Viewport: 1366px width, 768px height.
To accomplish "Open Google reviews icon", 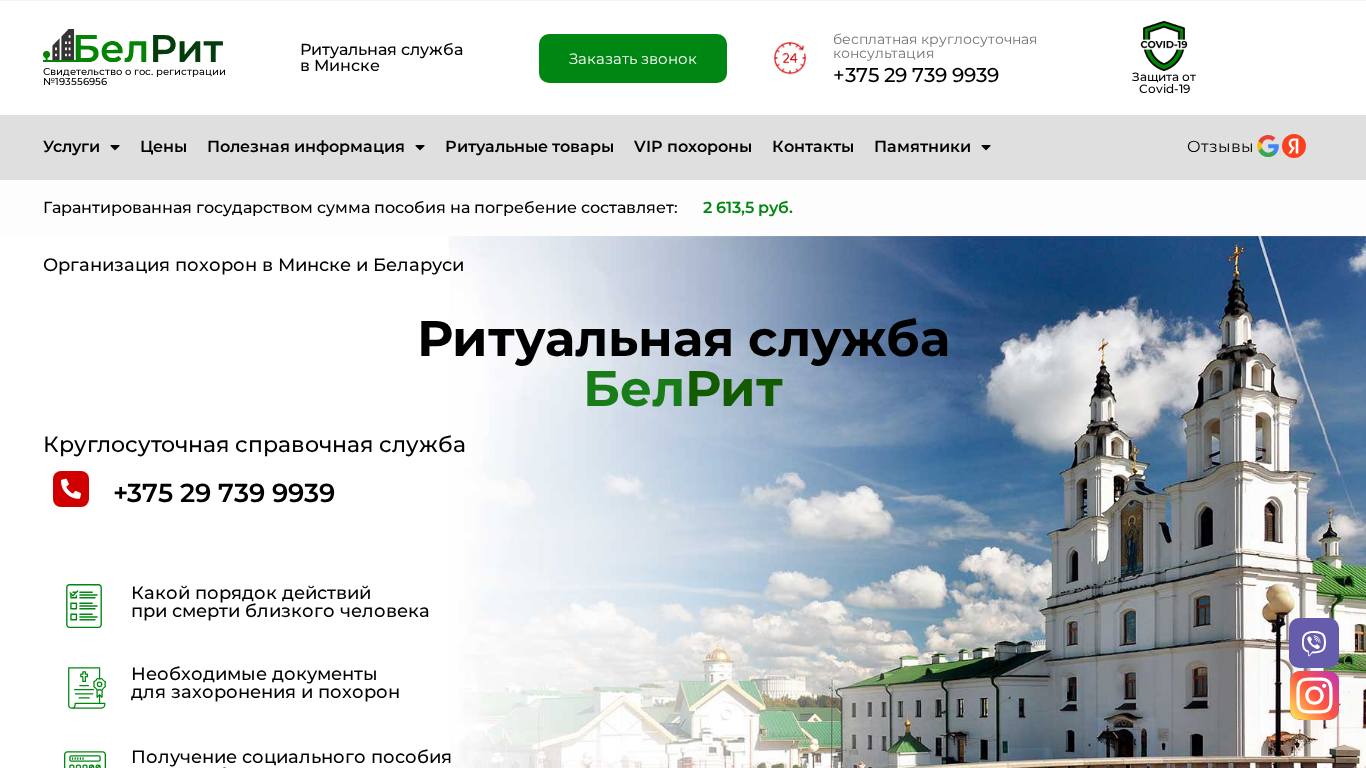I will (1268, 146).
